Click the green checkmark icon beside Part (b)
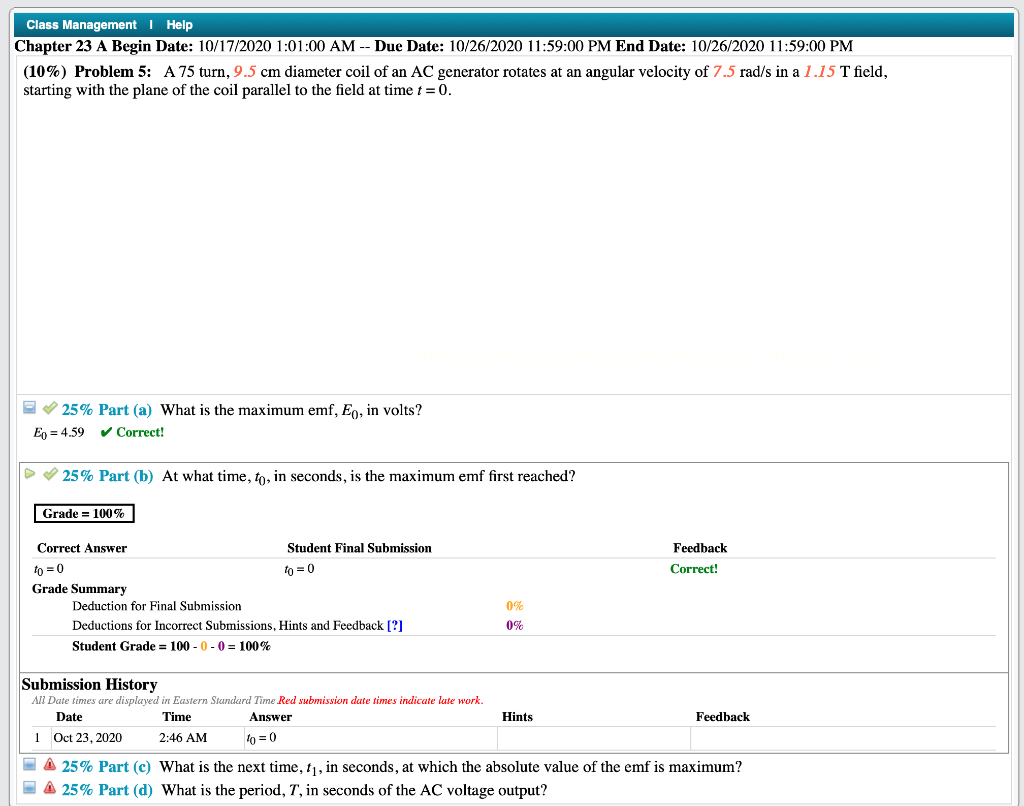This screenshot has width=1024, height=806. [x=50, y=474]
